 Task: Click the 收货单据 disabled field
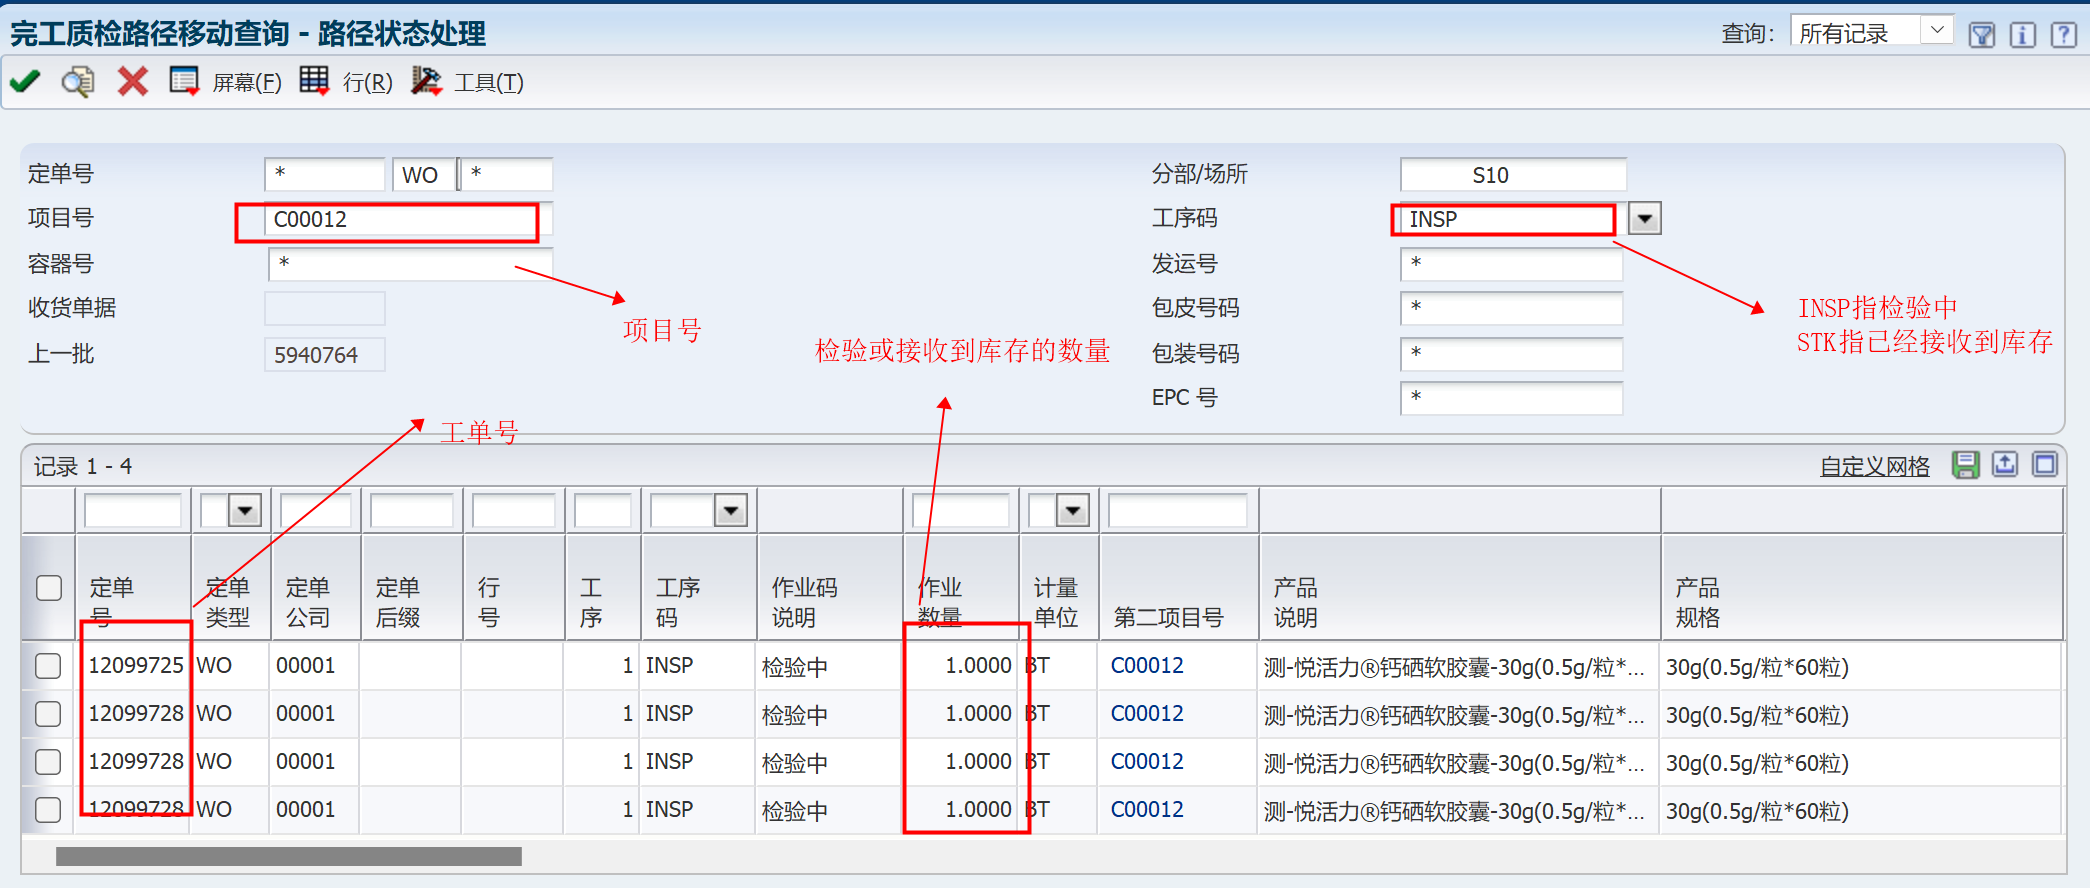coord(325,308)
